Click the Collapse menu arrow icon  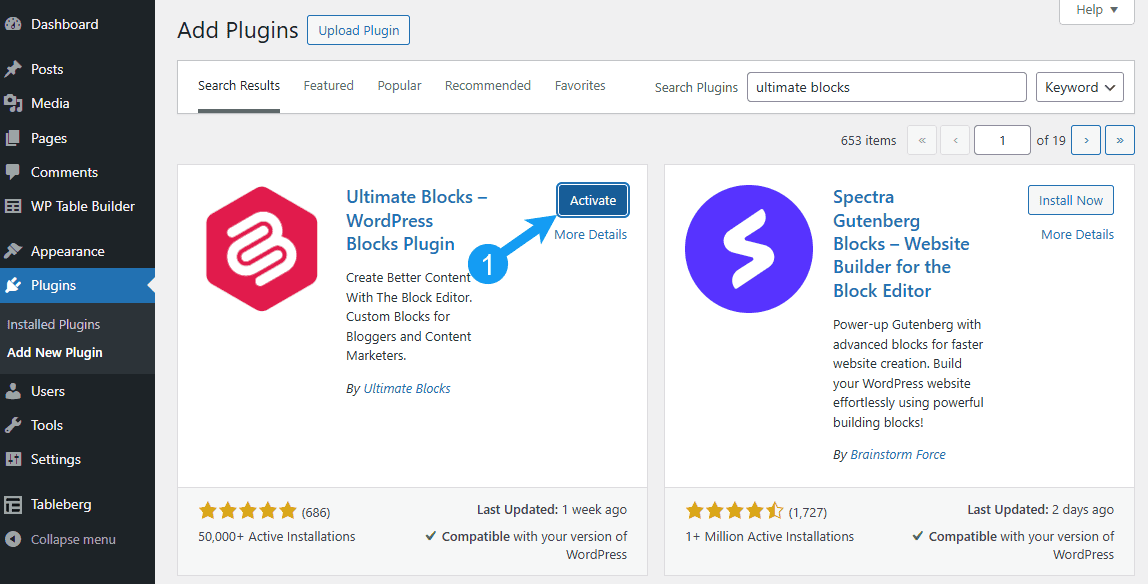[13, 539]
